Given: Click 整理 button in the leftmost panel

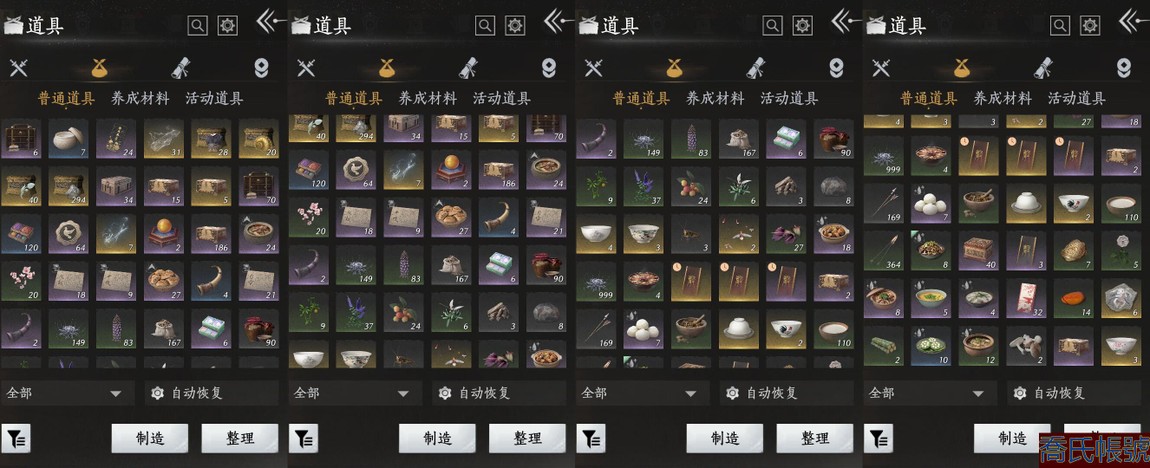Looking at the screenshot, I should 240,439.
